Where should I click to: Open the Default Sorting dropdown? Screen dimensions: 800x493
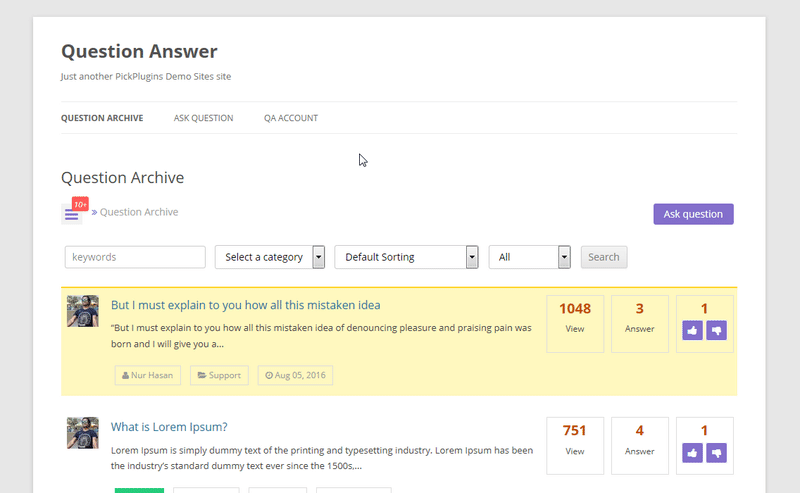(x=407, y=257)
